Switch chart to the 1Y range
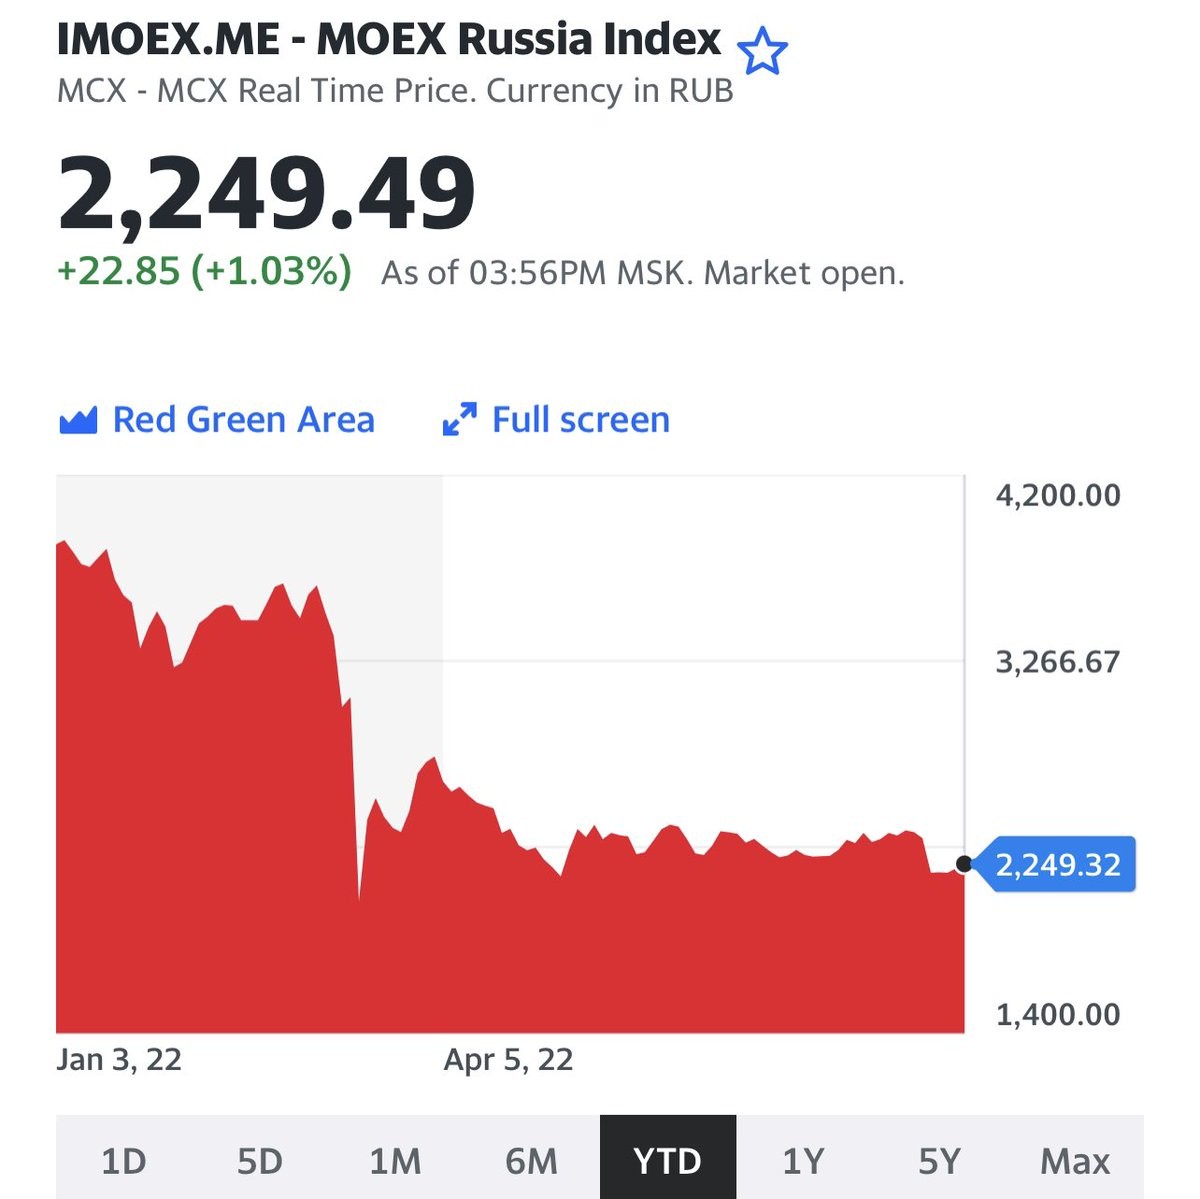 (x=804, y=1161)
